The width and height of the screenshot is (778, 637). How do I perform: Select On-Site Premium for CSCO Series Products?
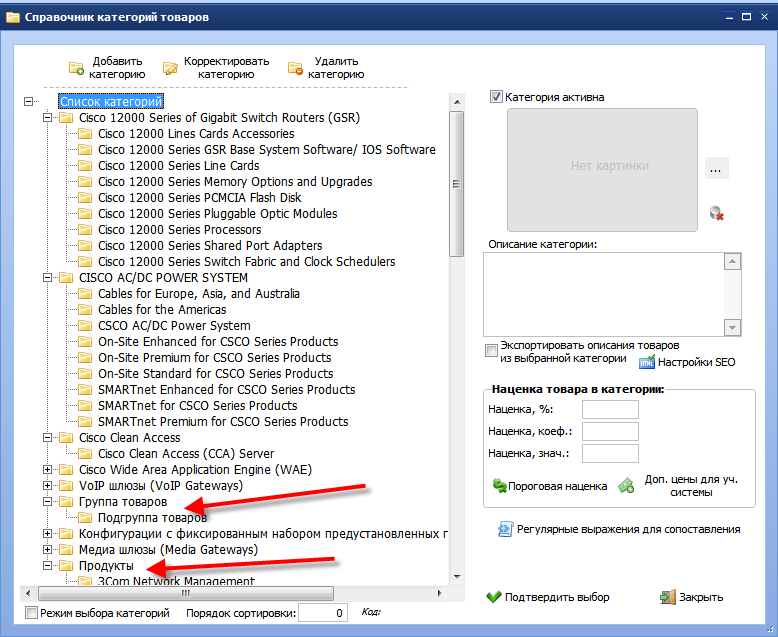[x=214, y=358]
